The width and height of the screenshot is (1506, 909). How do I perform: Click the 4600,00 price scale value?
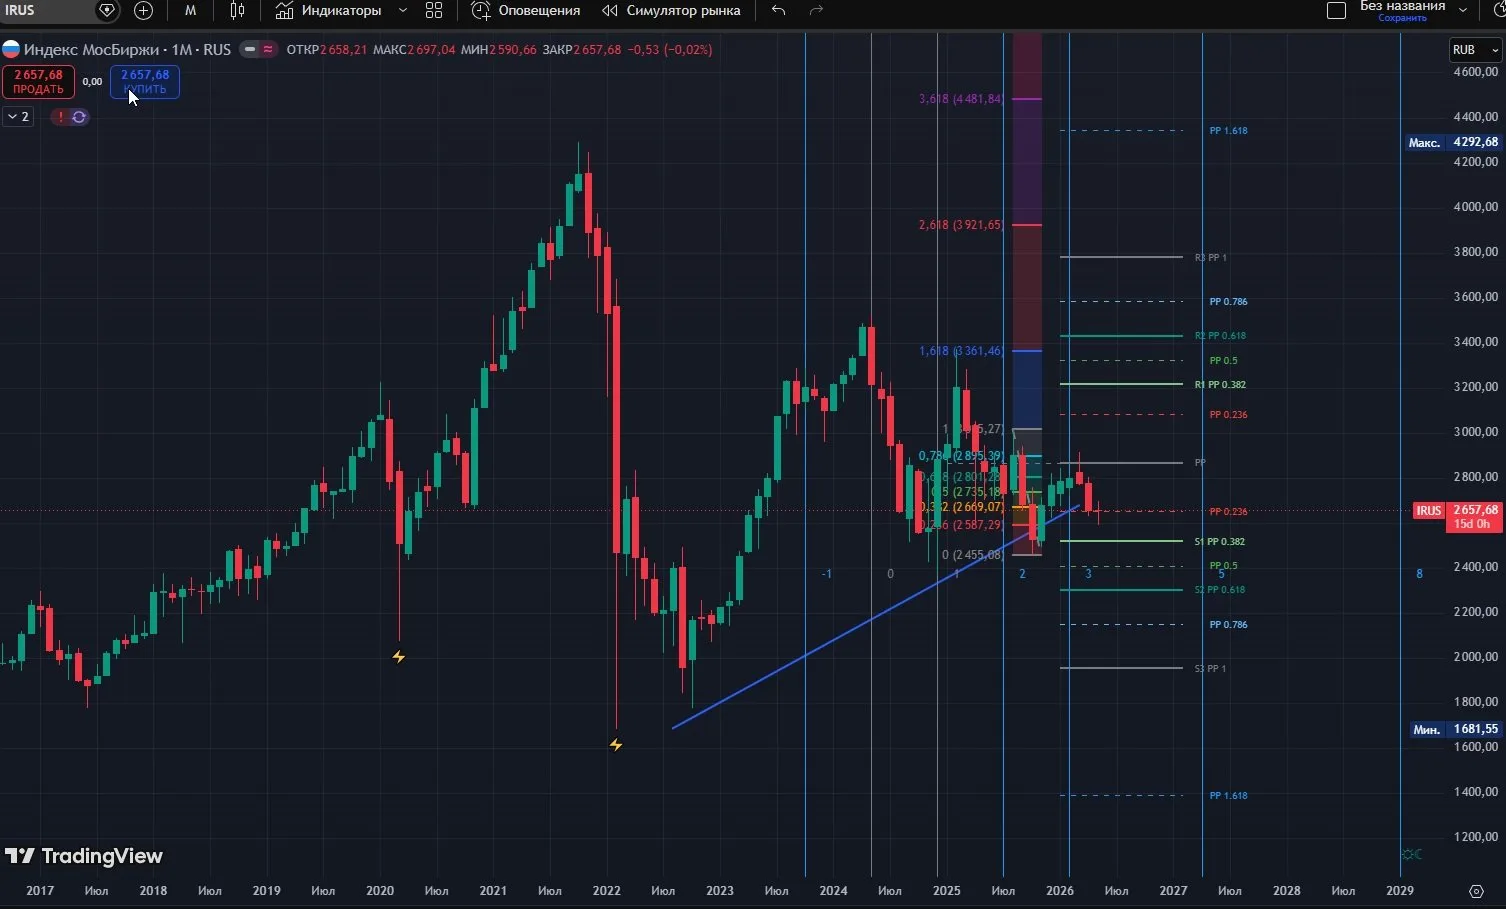click(x=1476, y=73)
